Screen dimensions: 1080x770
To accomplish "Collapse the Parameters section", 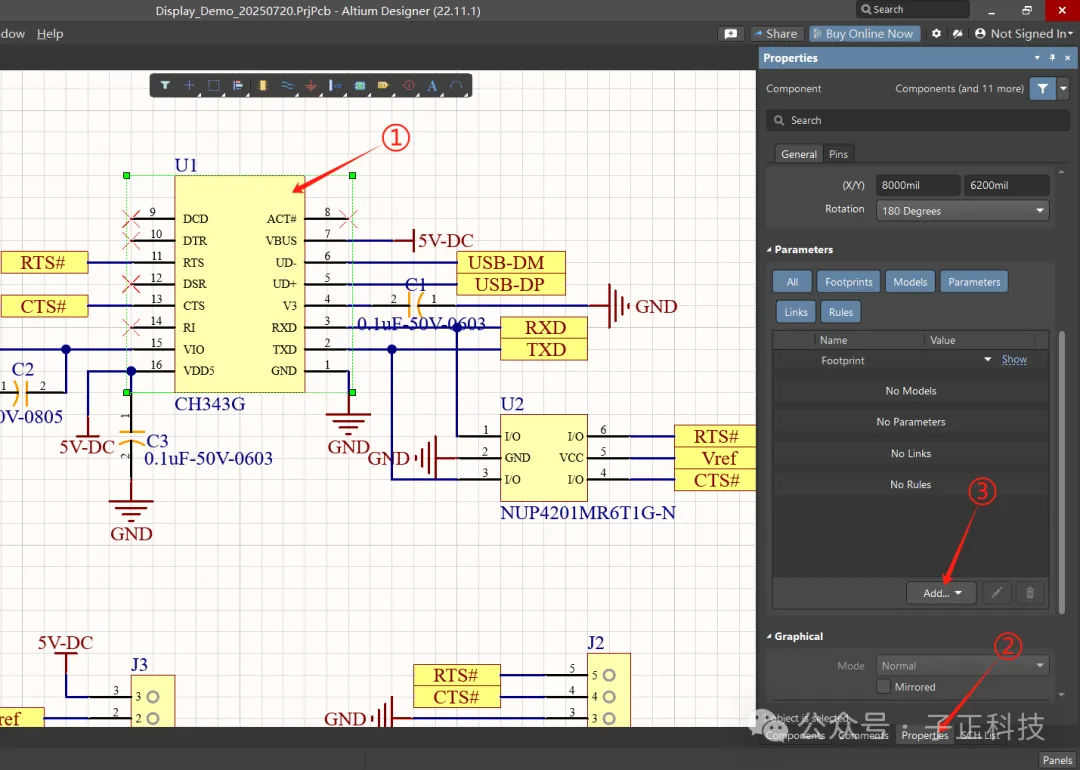I will pos(769,249).
